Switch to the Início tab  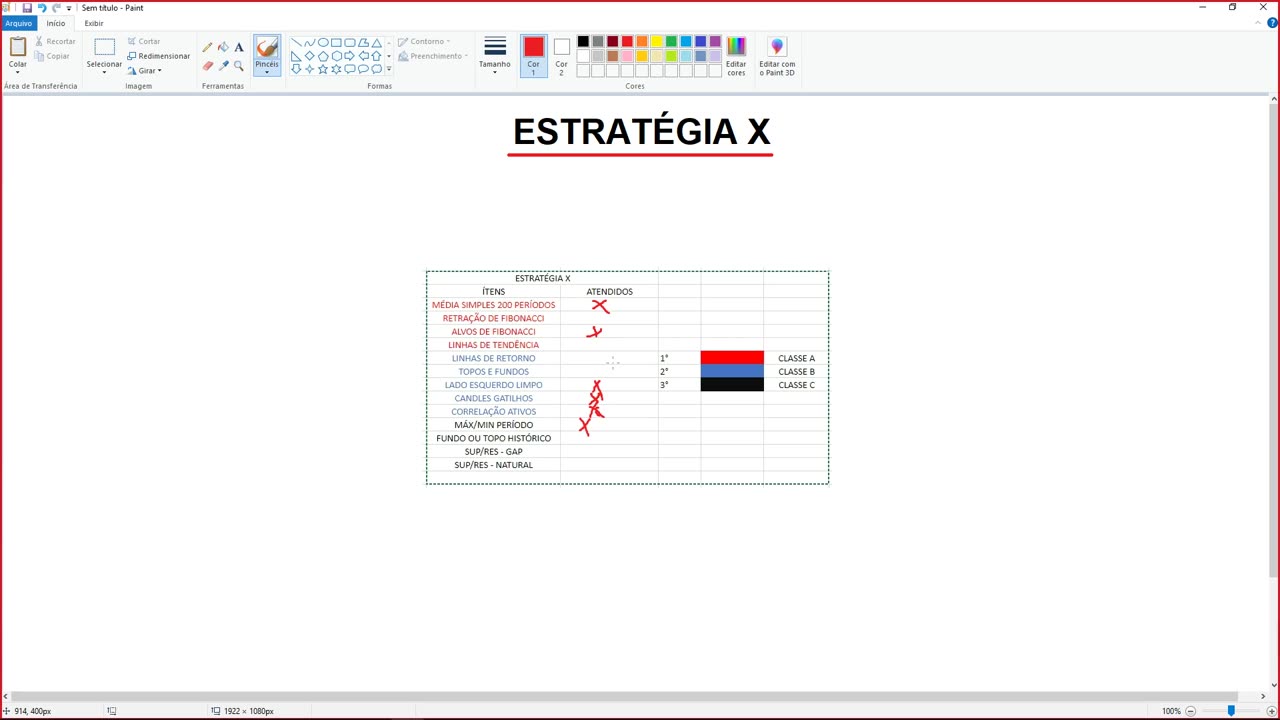pos(56,23)
